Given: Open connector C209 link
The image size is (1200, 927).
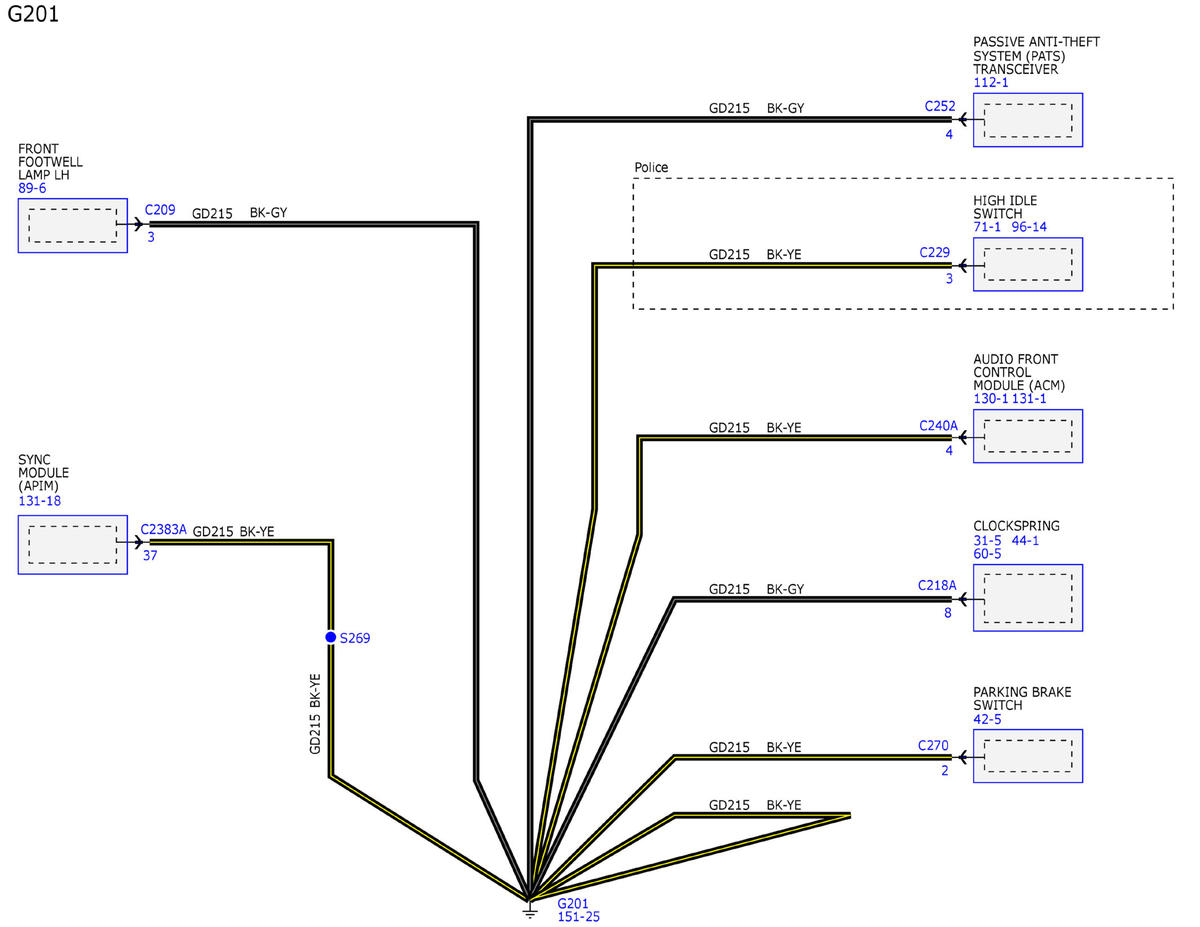Looking at the screenshot, I should tap(160, 211).
